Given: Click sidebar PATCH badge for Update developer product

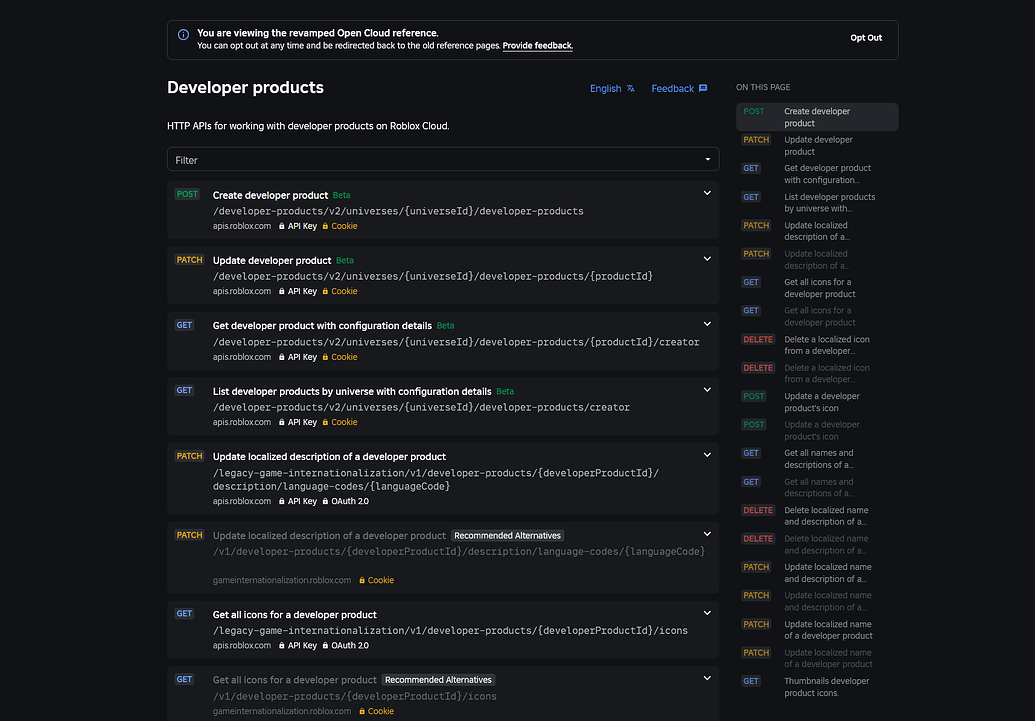Looking at the screenshot, I should (756, 140).
